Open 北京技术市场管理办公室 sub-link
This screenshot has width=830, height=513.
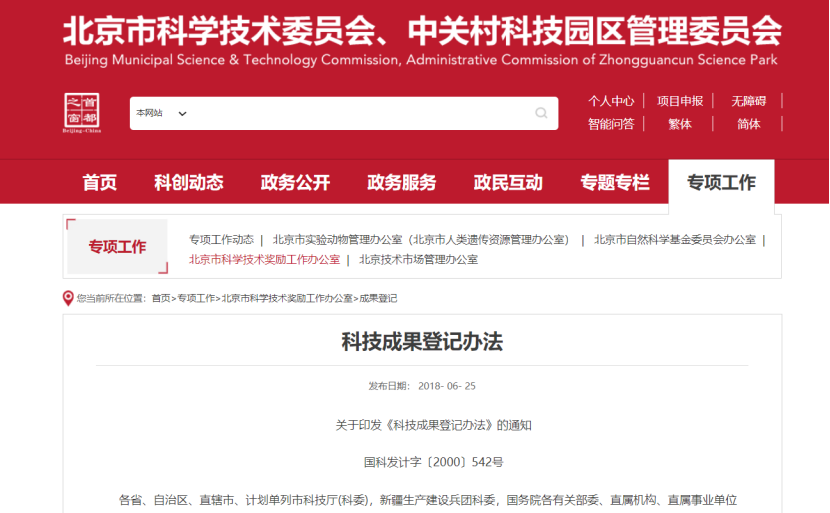pos(418,260)
